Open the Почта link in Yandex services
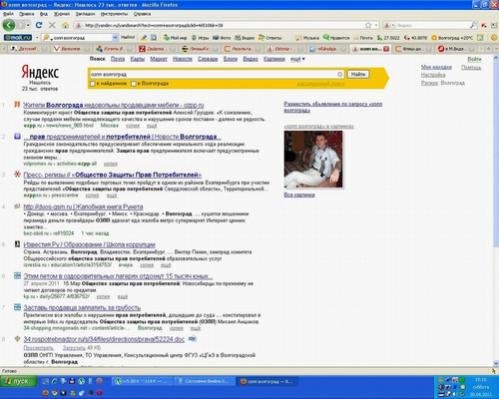499x399 pixels. point(118,59)
